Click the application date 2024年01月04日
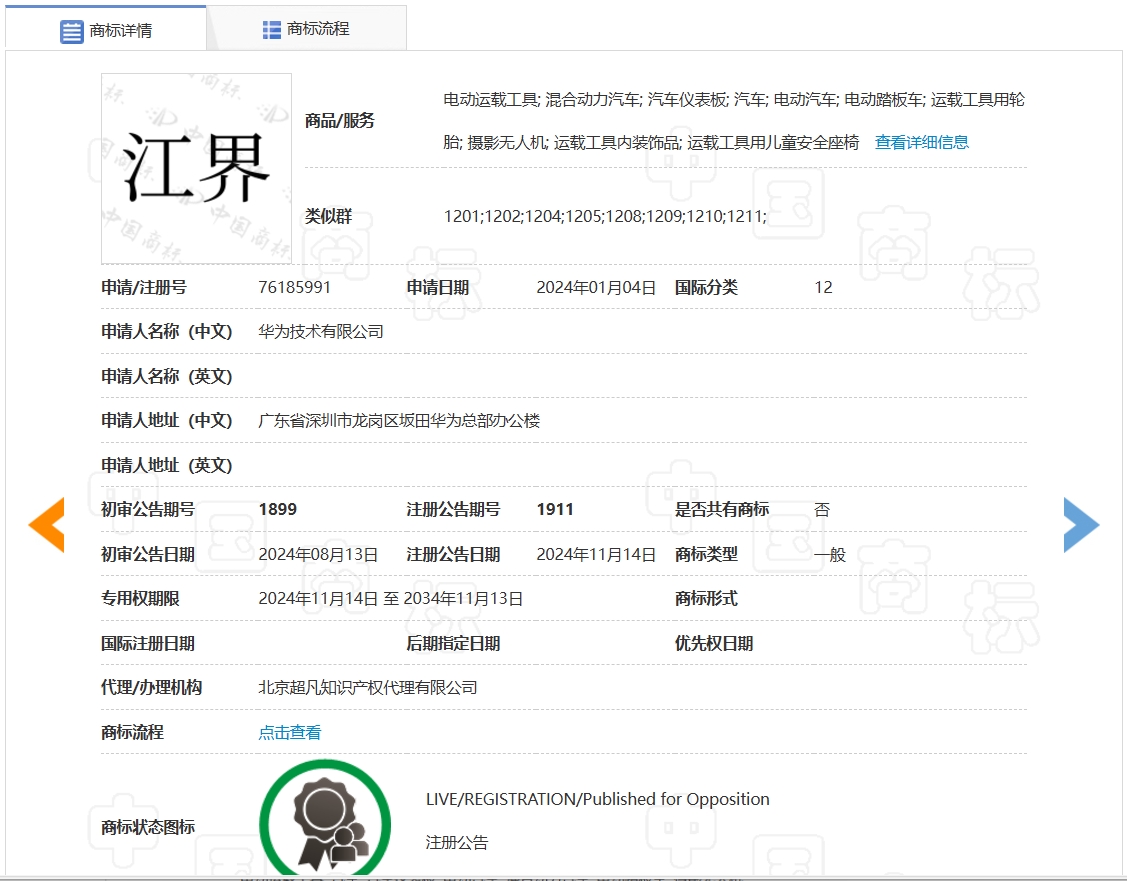Image resolution: width=1127 pixels, height=881 pixels. (x=595, y=287)
